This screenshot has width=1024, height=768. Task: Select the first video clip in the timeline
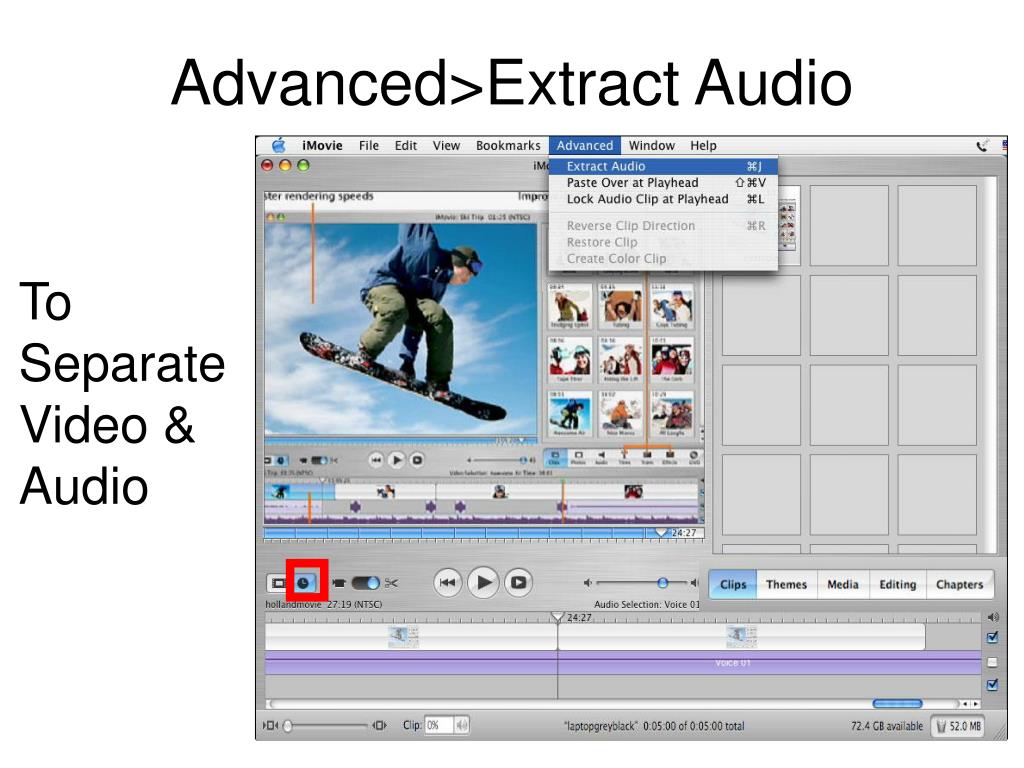(411, 637)
